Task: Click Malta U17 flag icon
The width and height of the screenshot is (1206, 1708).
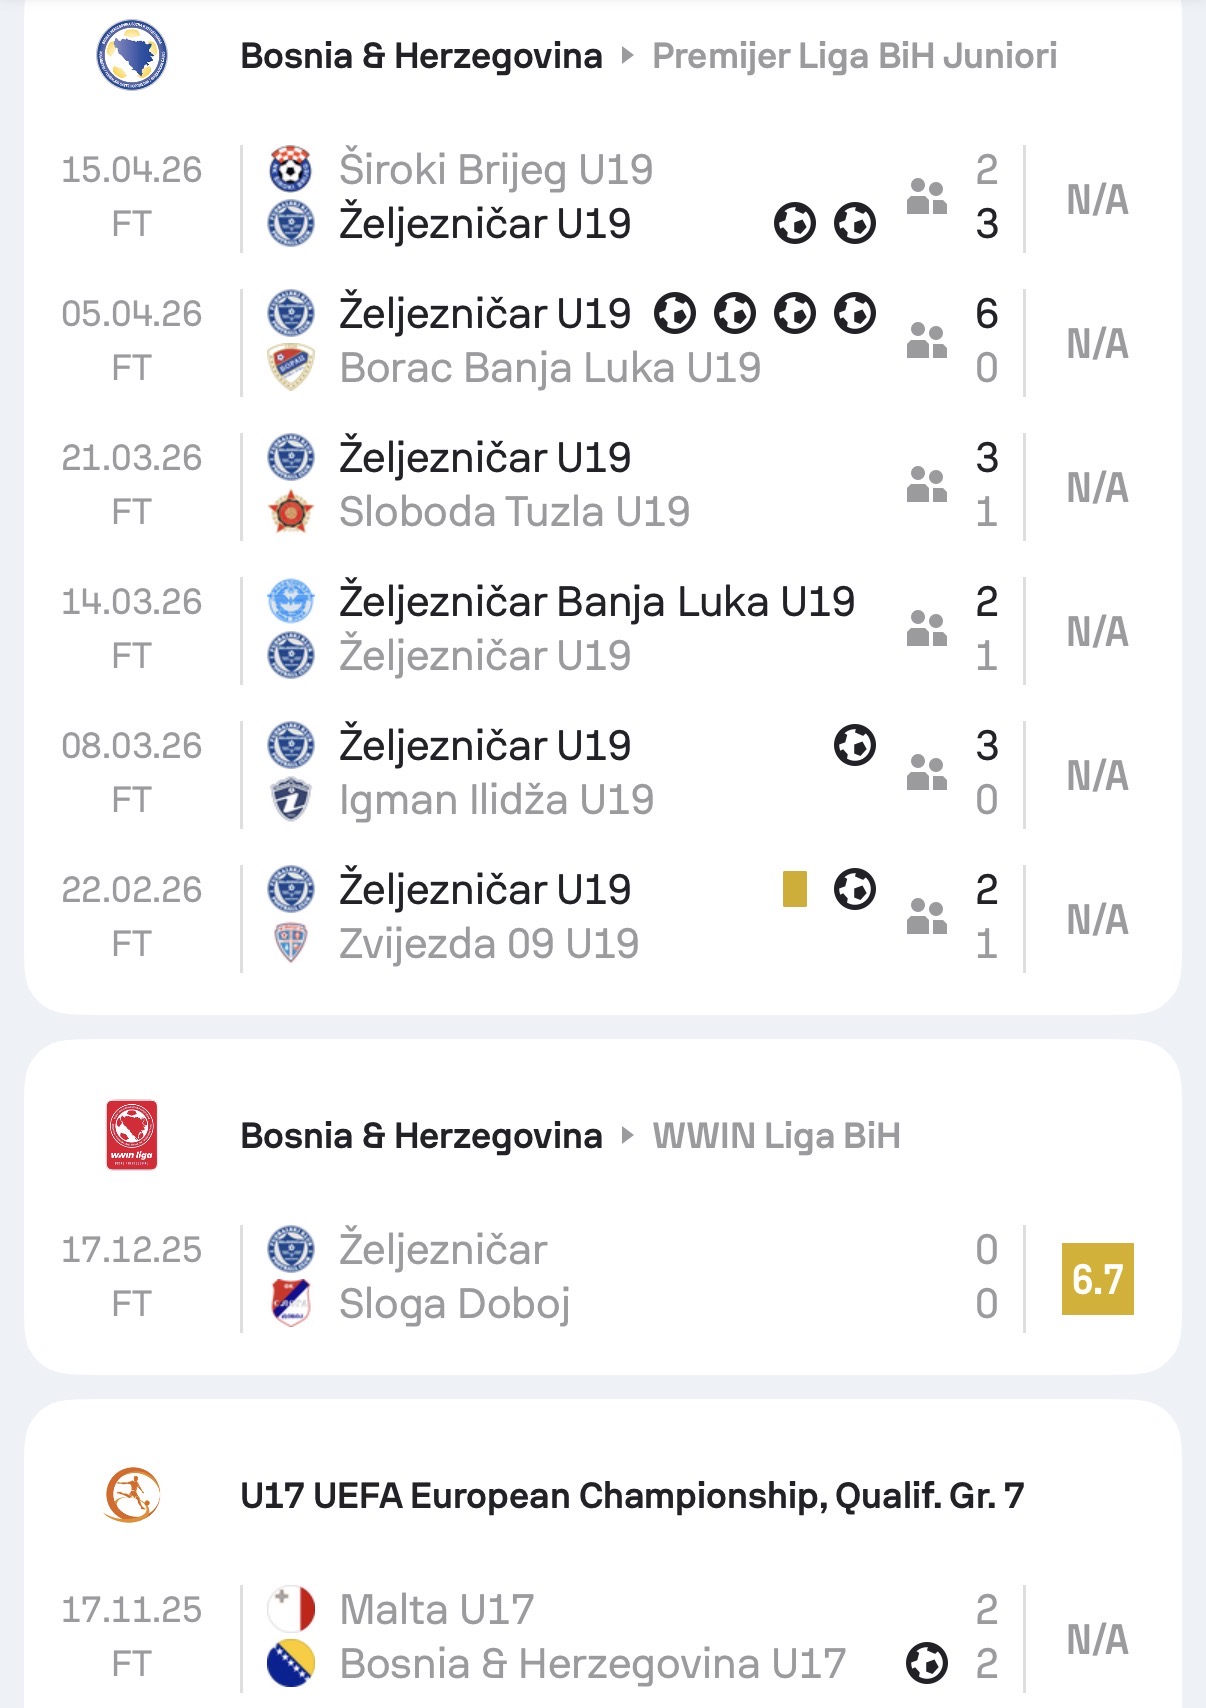Action: click(x=291, y=1609)
